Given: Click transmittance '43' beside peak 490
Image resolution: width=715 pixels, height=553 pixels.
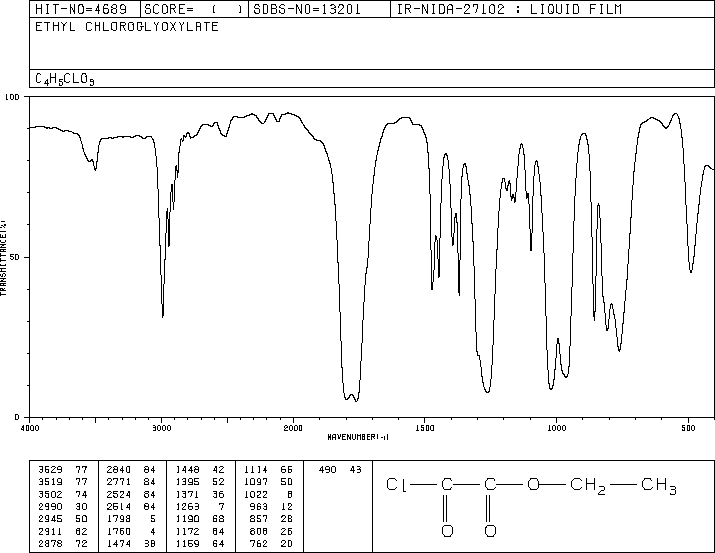Looking at the screenshot, I should [355, 470].
